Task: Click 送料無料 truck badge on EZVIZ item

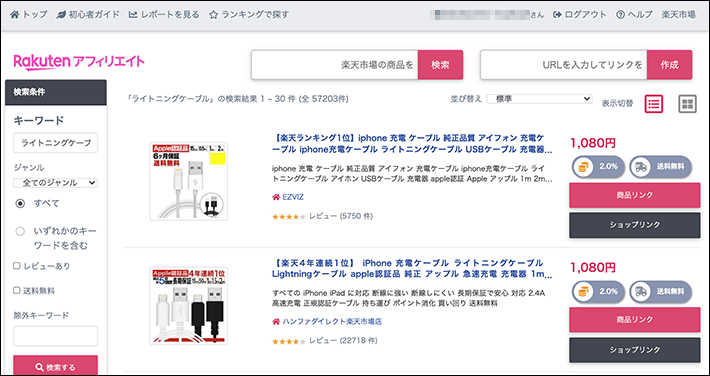Action: tap(661, 167)
